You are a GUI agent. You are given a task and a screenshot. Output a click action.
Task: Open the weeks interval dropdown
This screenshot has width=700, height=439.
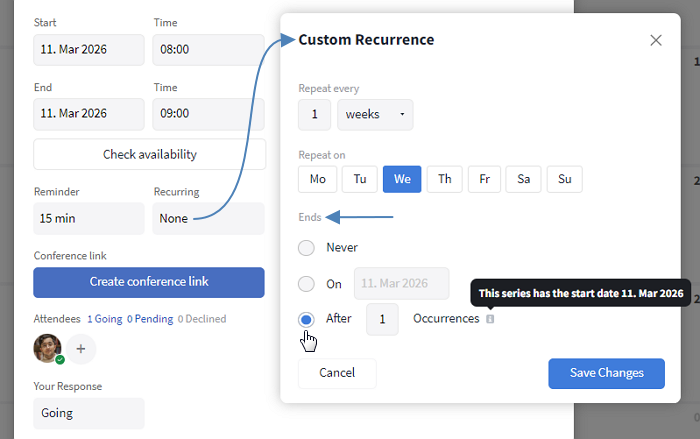tap(375, 115)
